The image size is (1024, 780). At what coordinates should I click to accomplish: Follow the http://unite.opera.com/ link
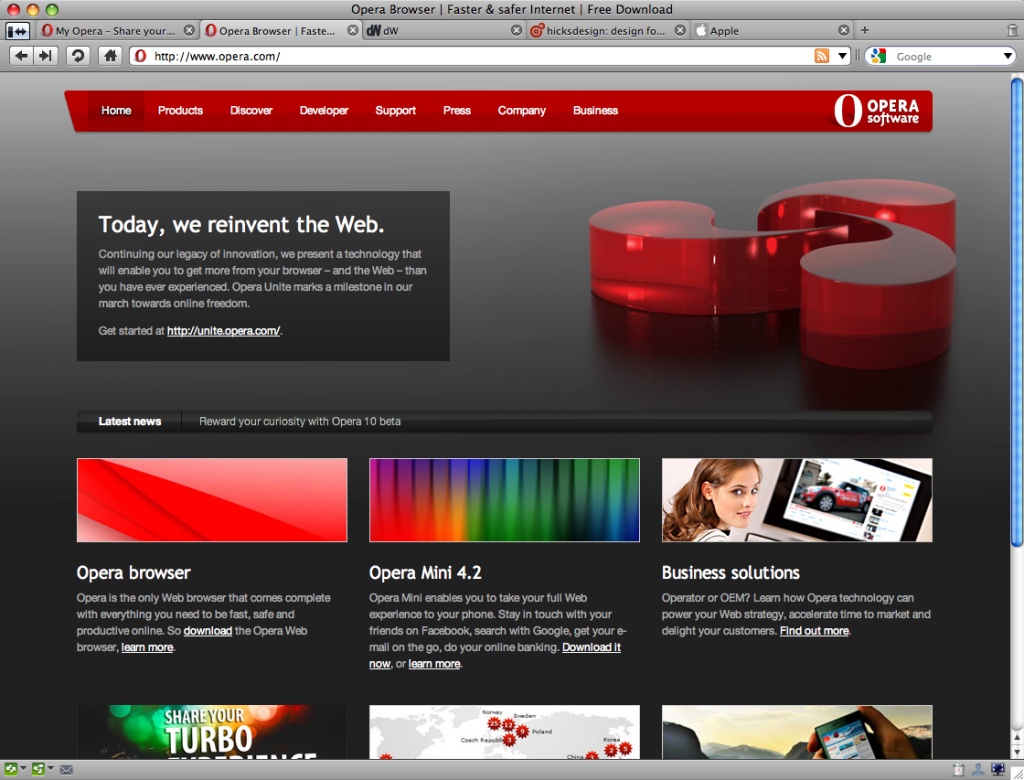coord(223,331)
